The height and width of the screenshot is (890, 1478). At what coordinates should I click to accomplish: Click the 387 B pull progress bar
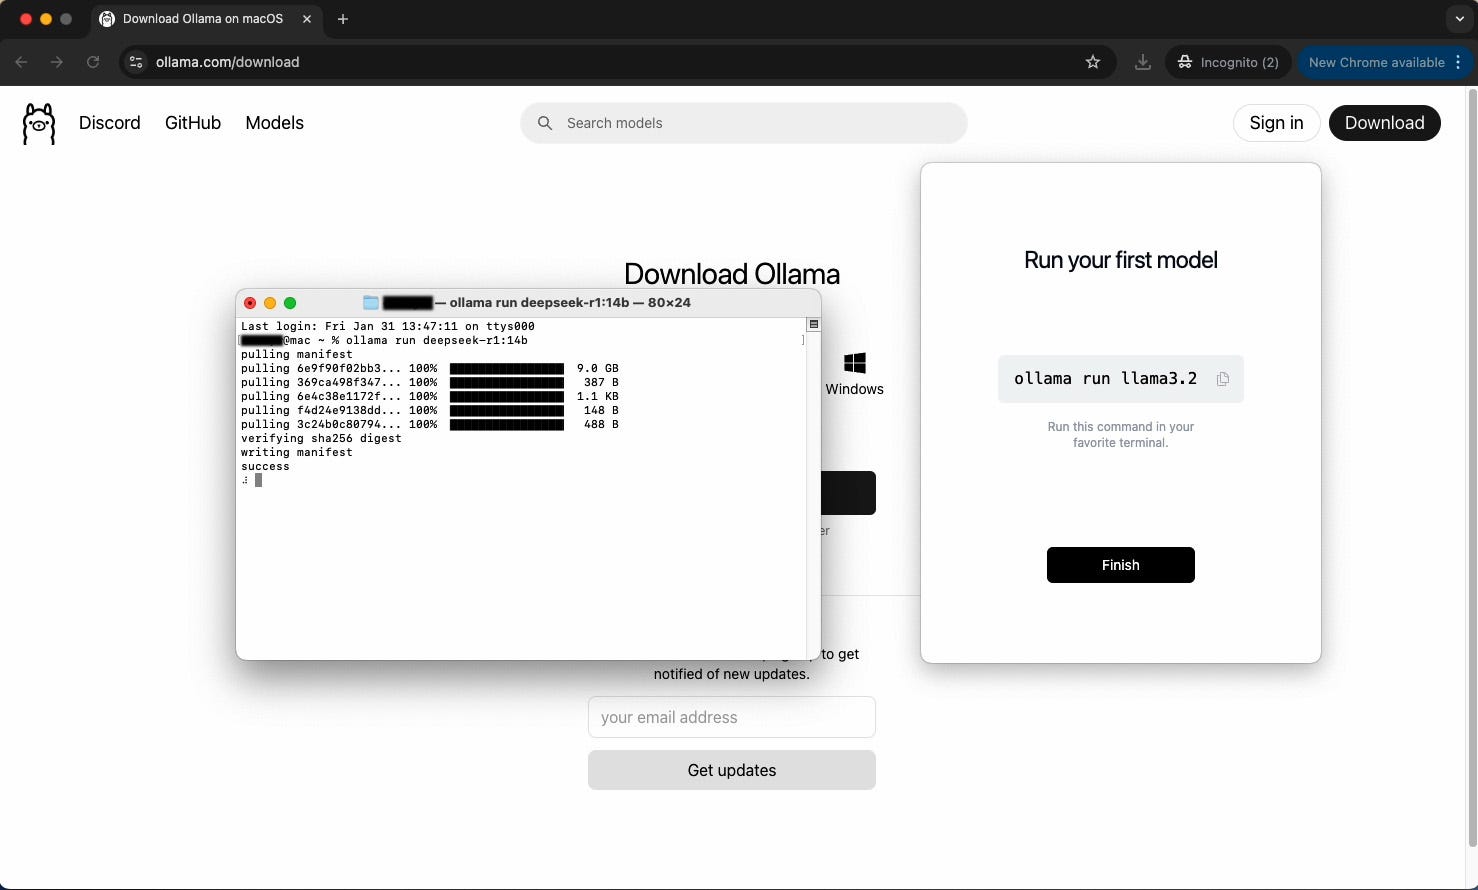507,382
